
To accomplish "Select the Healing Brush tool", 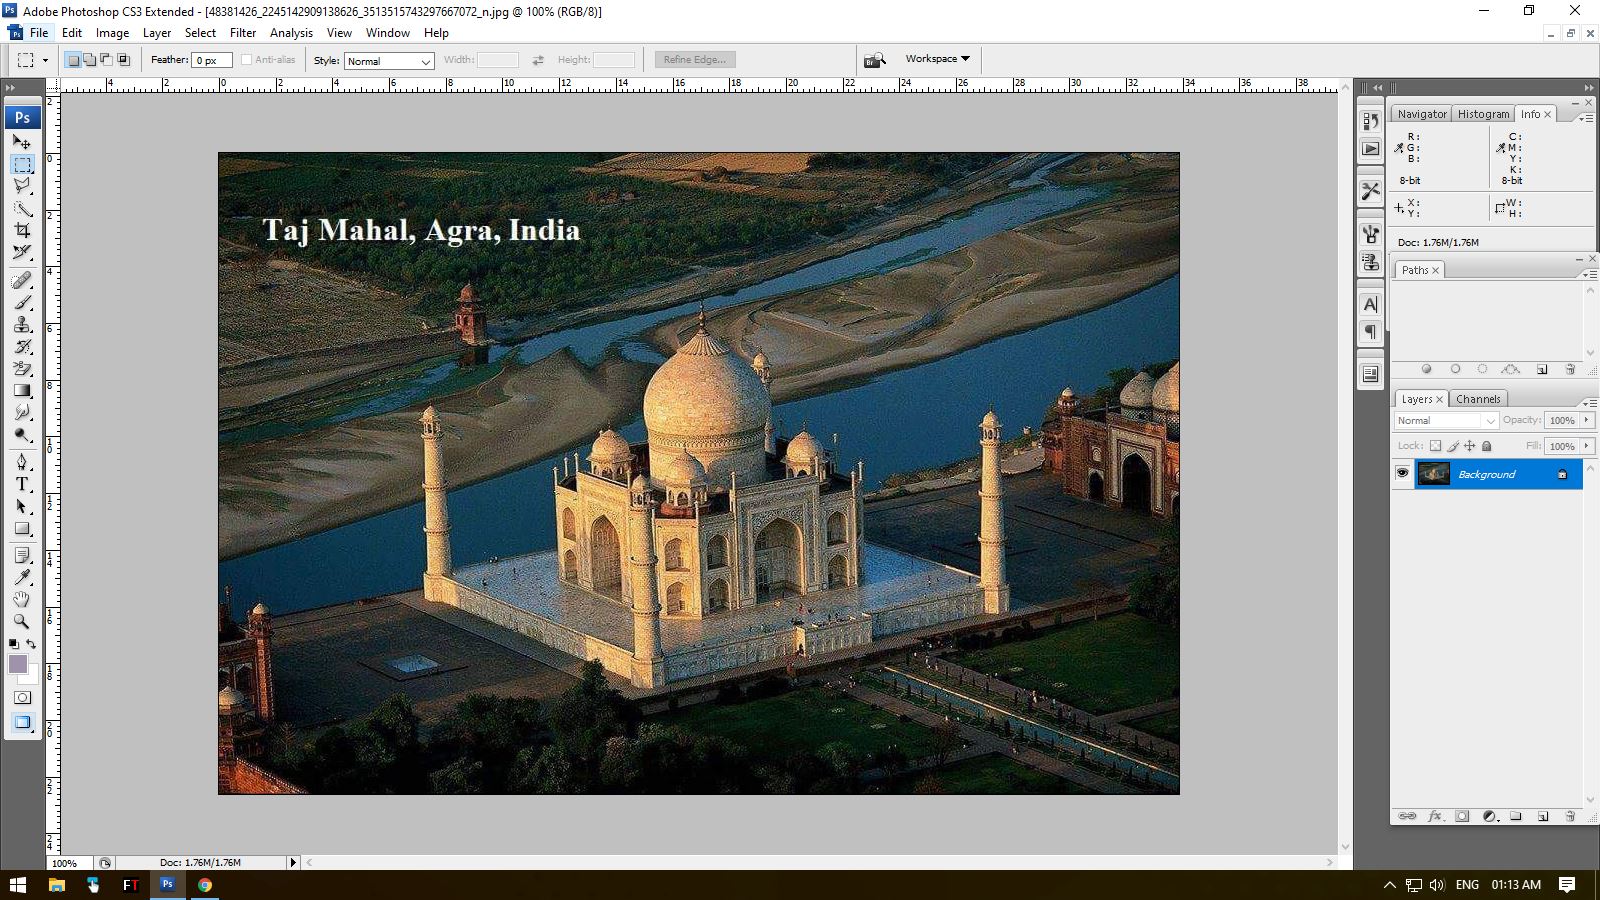I will coord(22,280).
